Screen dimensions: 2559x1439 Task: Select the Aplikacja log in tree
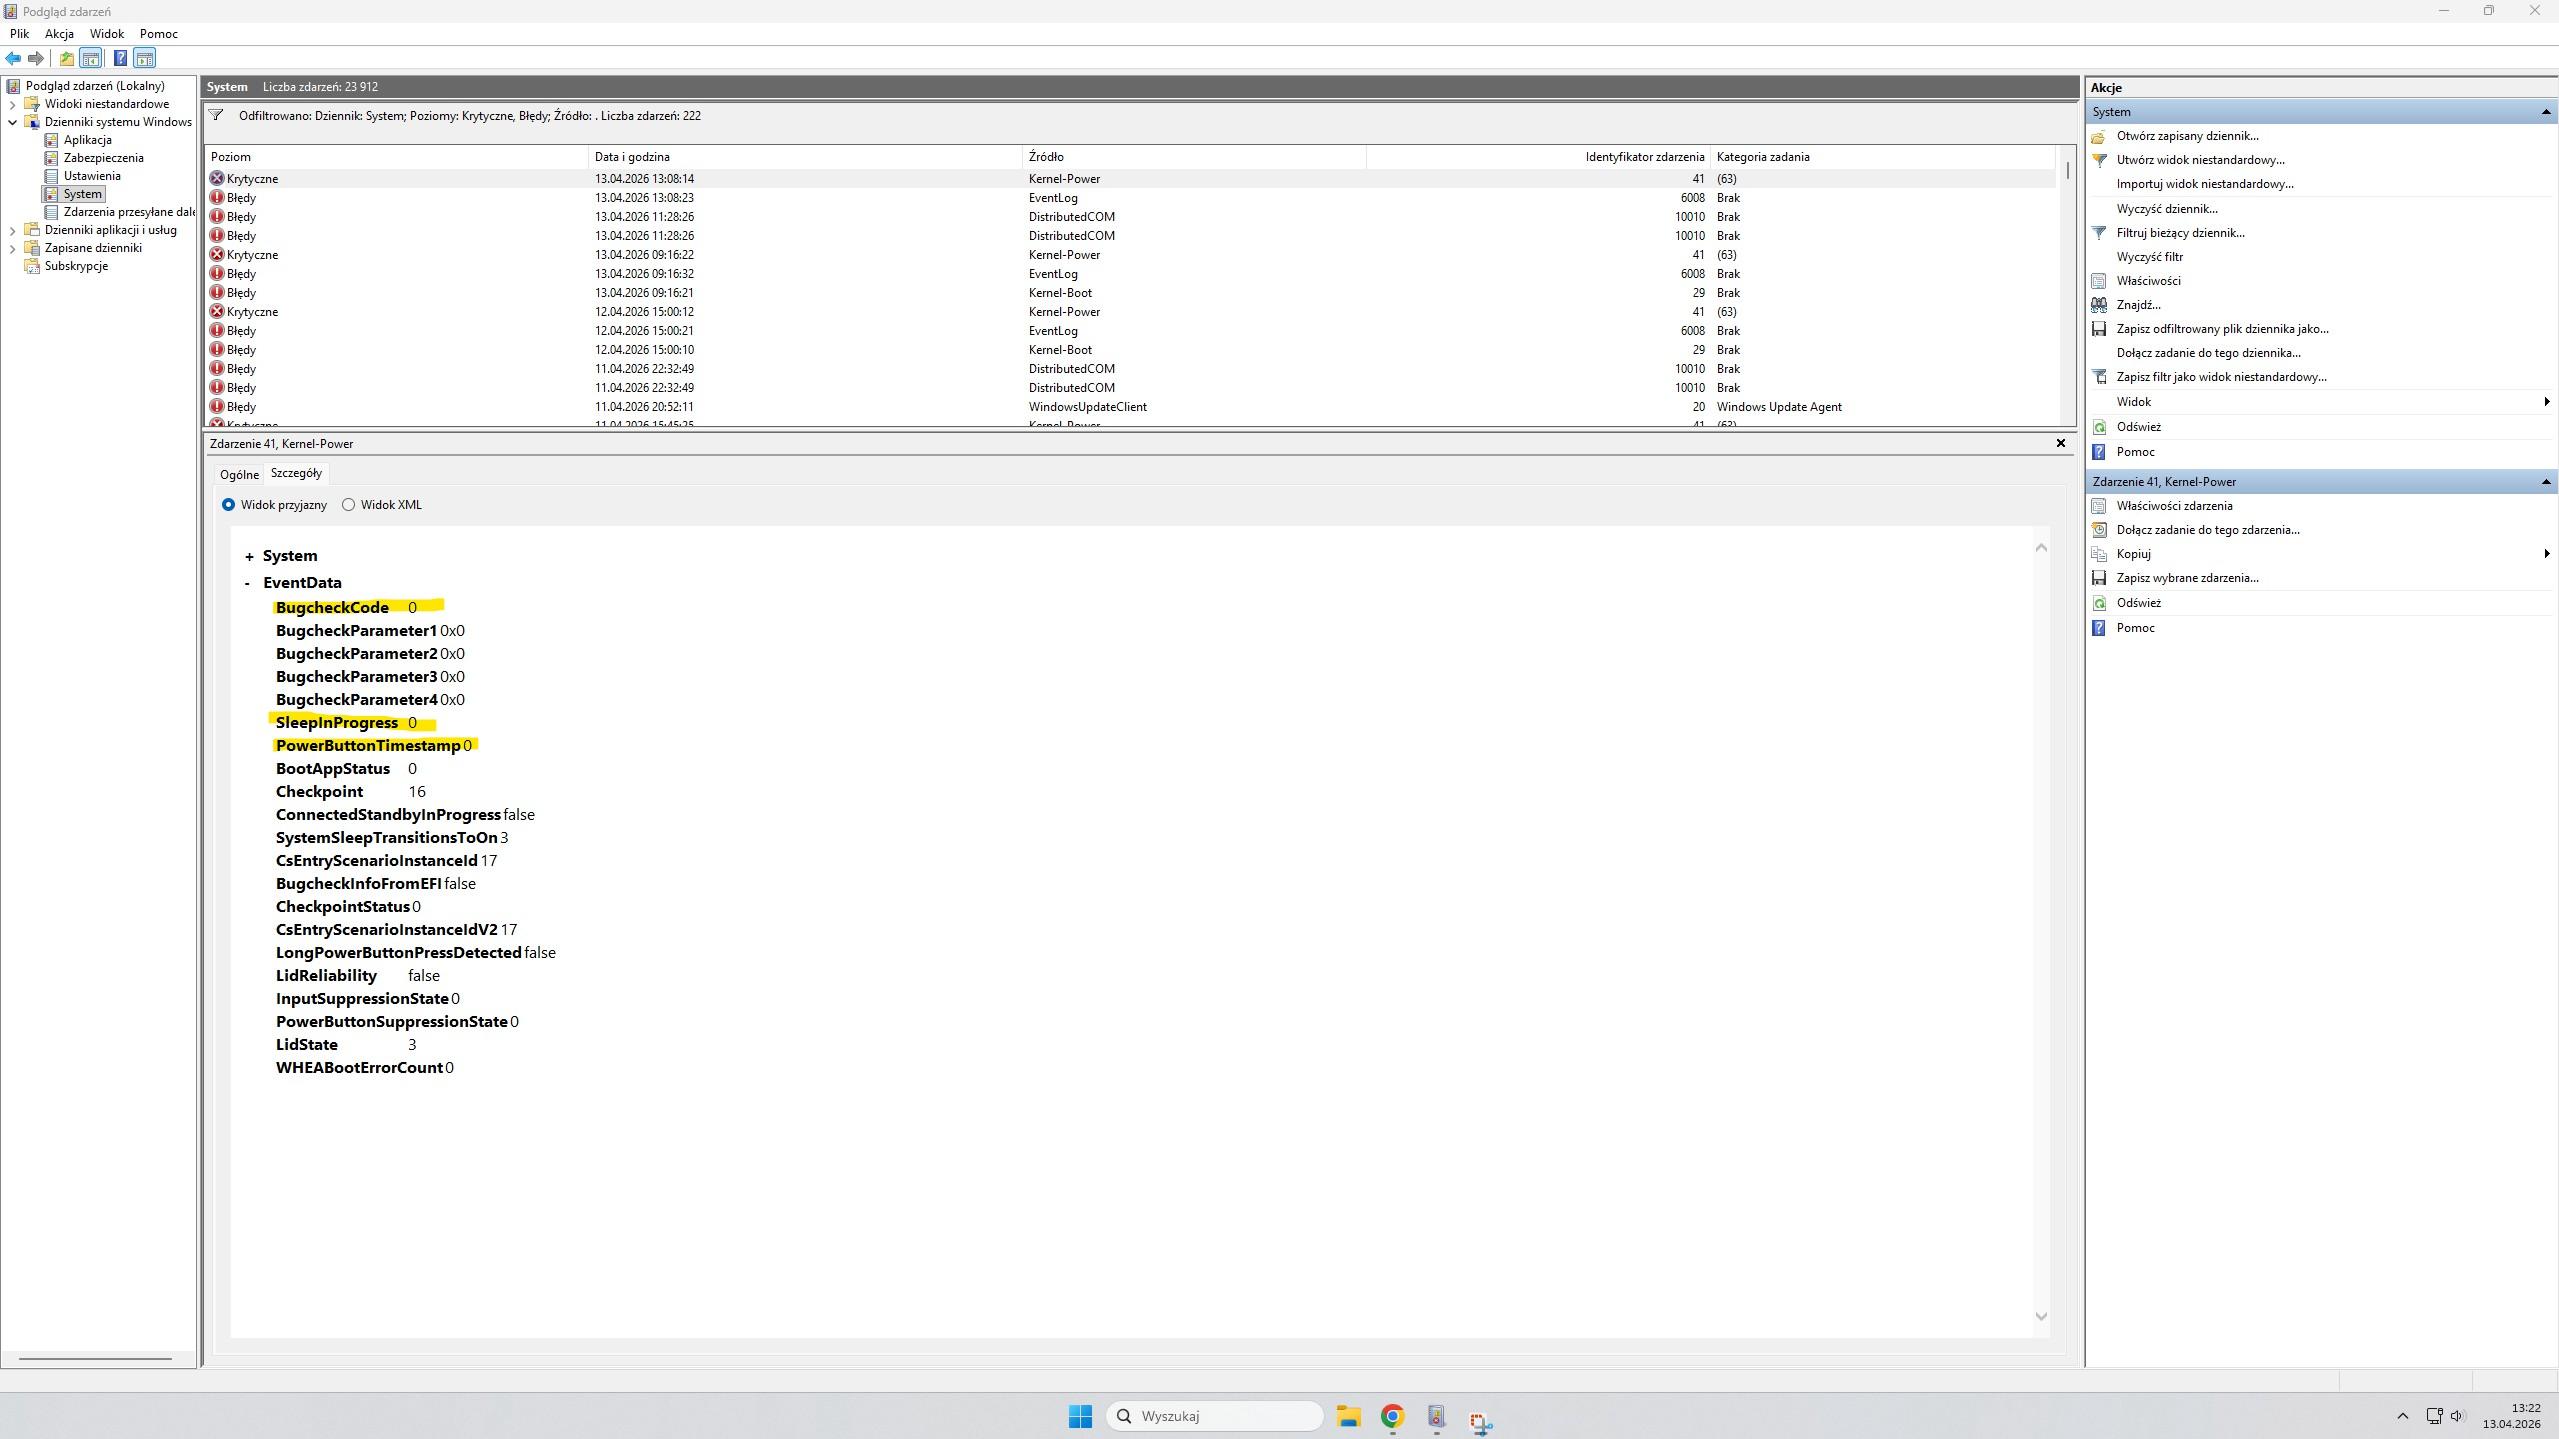pos(88,140)
